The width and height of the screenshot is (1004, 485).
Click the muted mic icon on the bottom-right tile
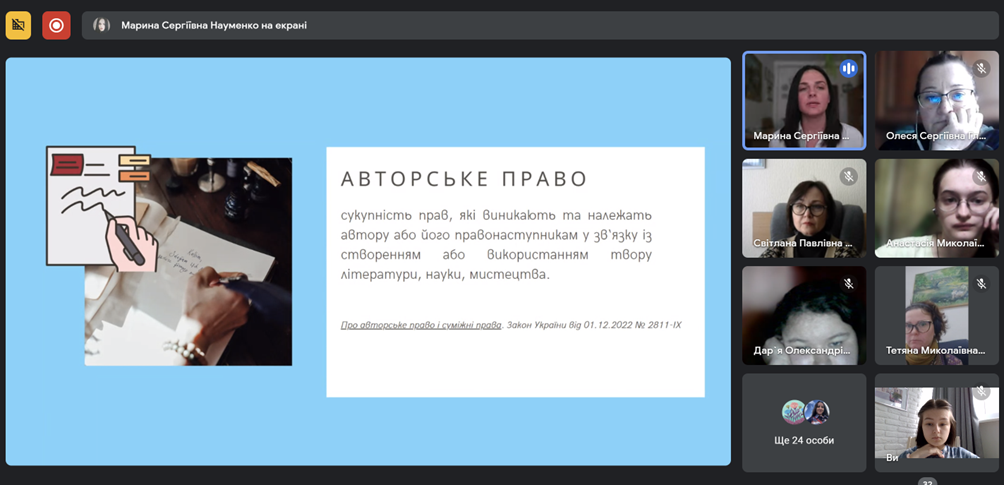pyautogui.click(x=981, y=392)
